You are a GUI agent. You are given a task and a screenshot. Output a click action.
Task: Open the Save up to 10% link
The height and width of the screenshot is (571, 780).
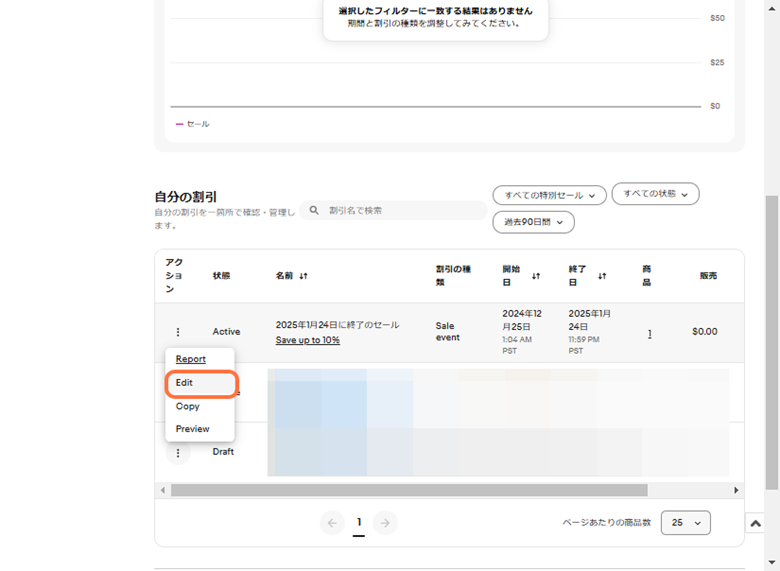307,340
